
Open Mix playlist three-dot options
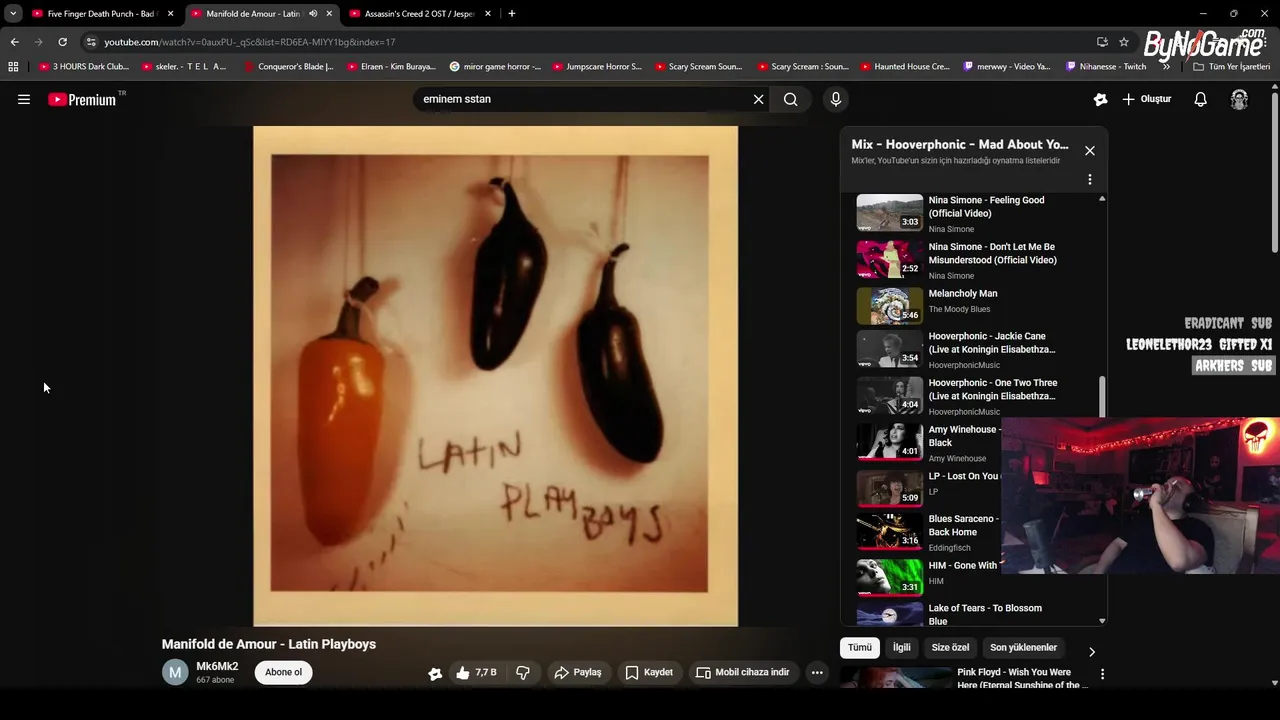coord(1090,180)
